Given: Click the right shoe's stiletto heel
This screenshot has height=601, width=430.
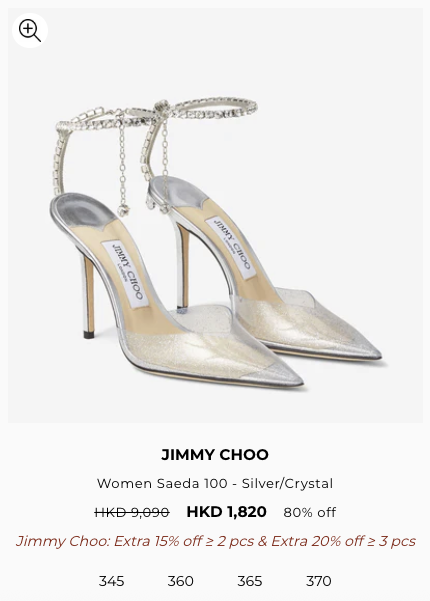Looking at the screenshot, I should [x=183, y=266].
